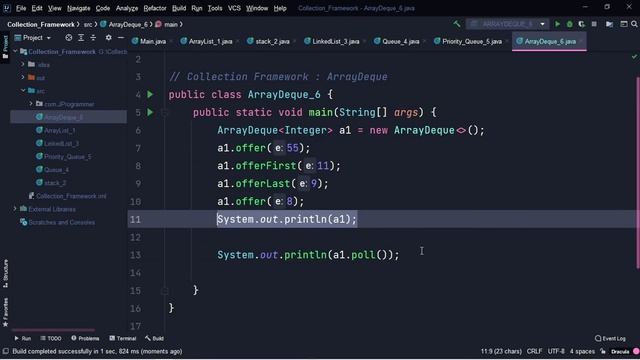Select Queue_4 in the project tree

(x=52, y=169)
